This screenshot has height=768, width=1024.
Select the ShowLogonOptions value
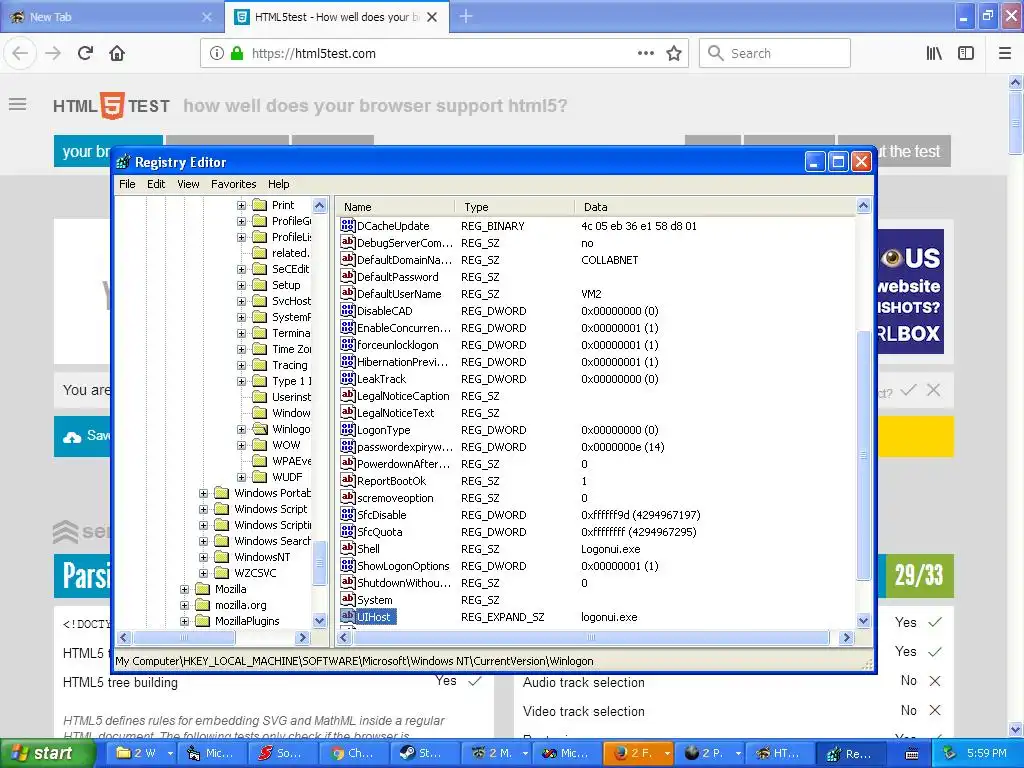click(x=403, y=566)
